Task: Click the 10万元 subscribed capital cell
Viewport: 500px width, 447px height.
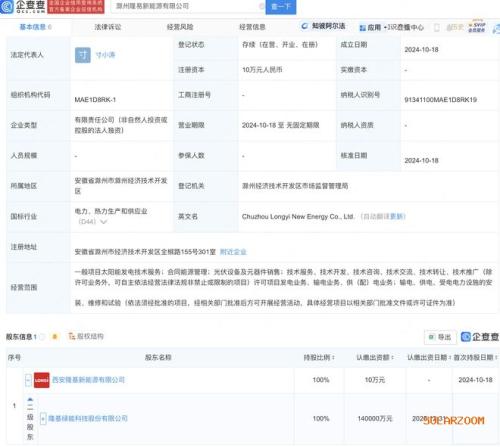Action: (x=375, y=380)
